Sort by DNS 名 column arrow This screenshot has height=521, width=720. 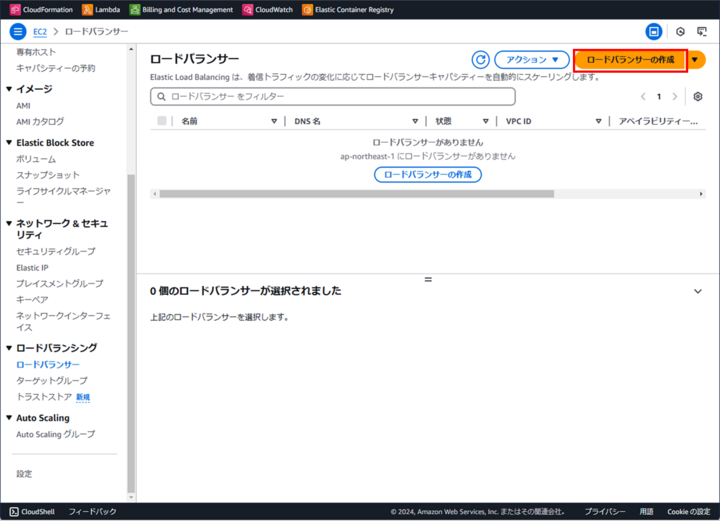click(415, 121)
